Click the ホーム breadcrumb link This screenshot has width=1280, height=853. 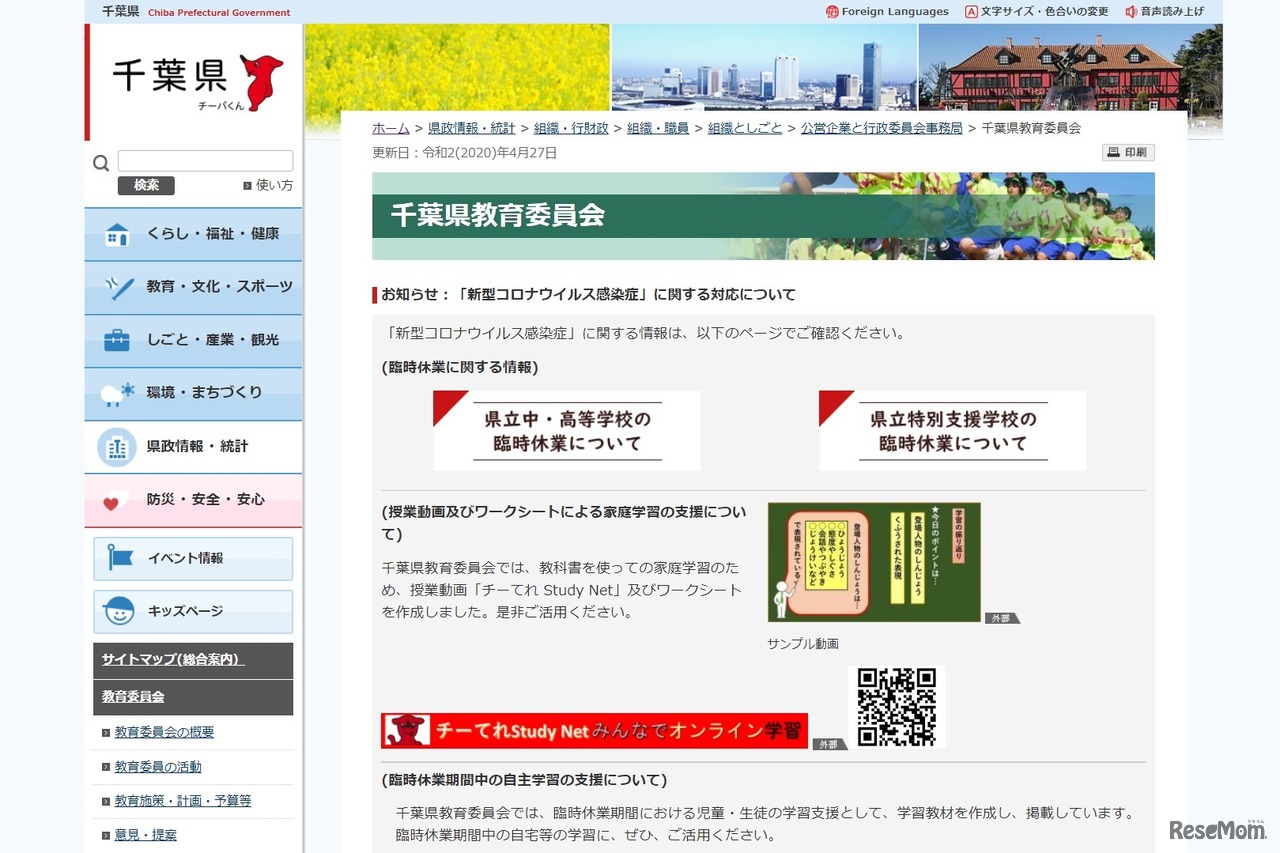[389, 128]
